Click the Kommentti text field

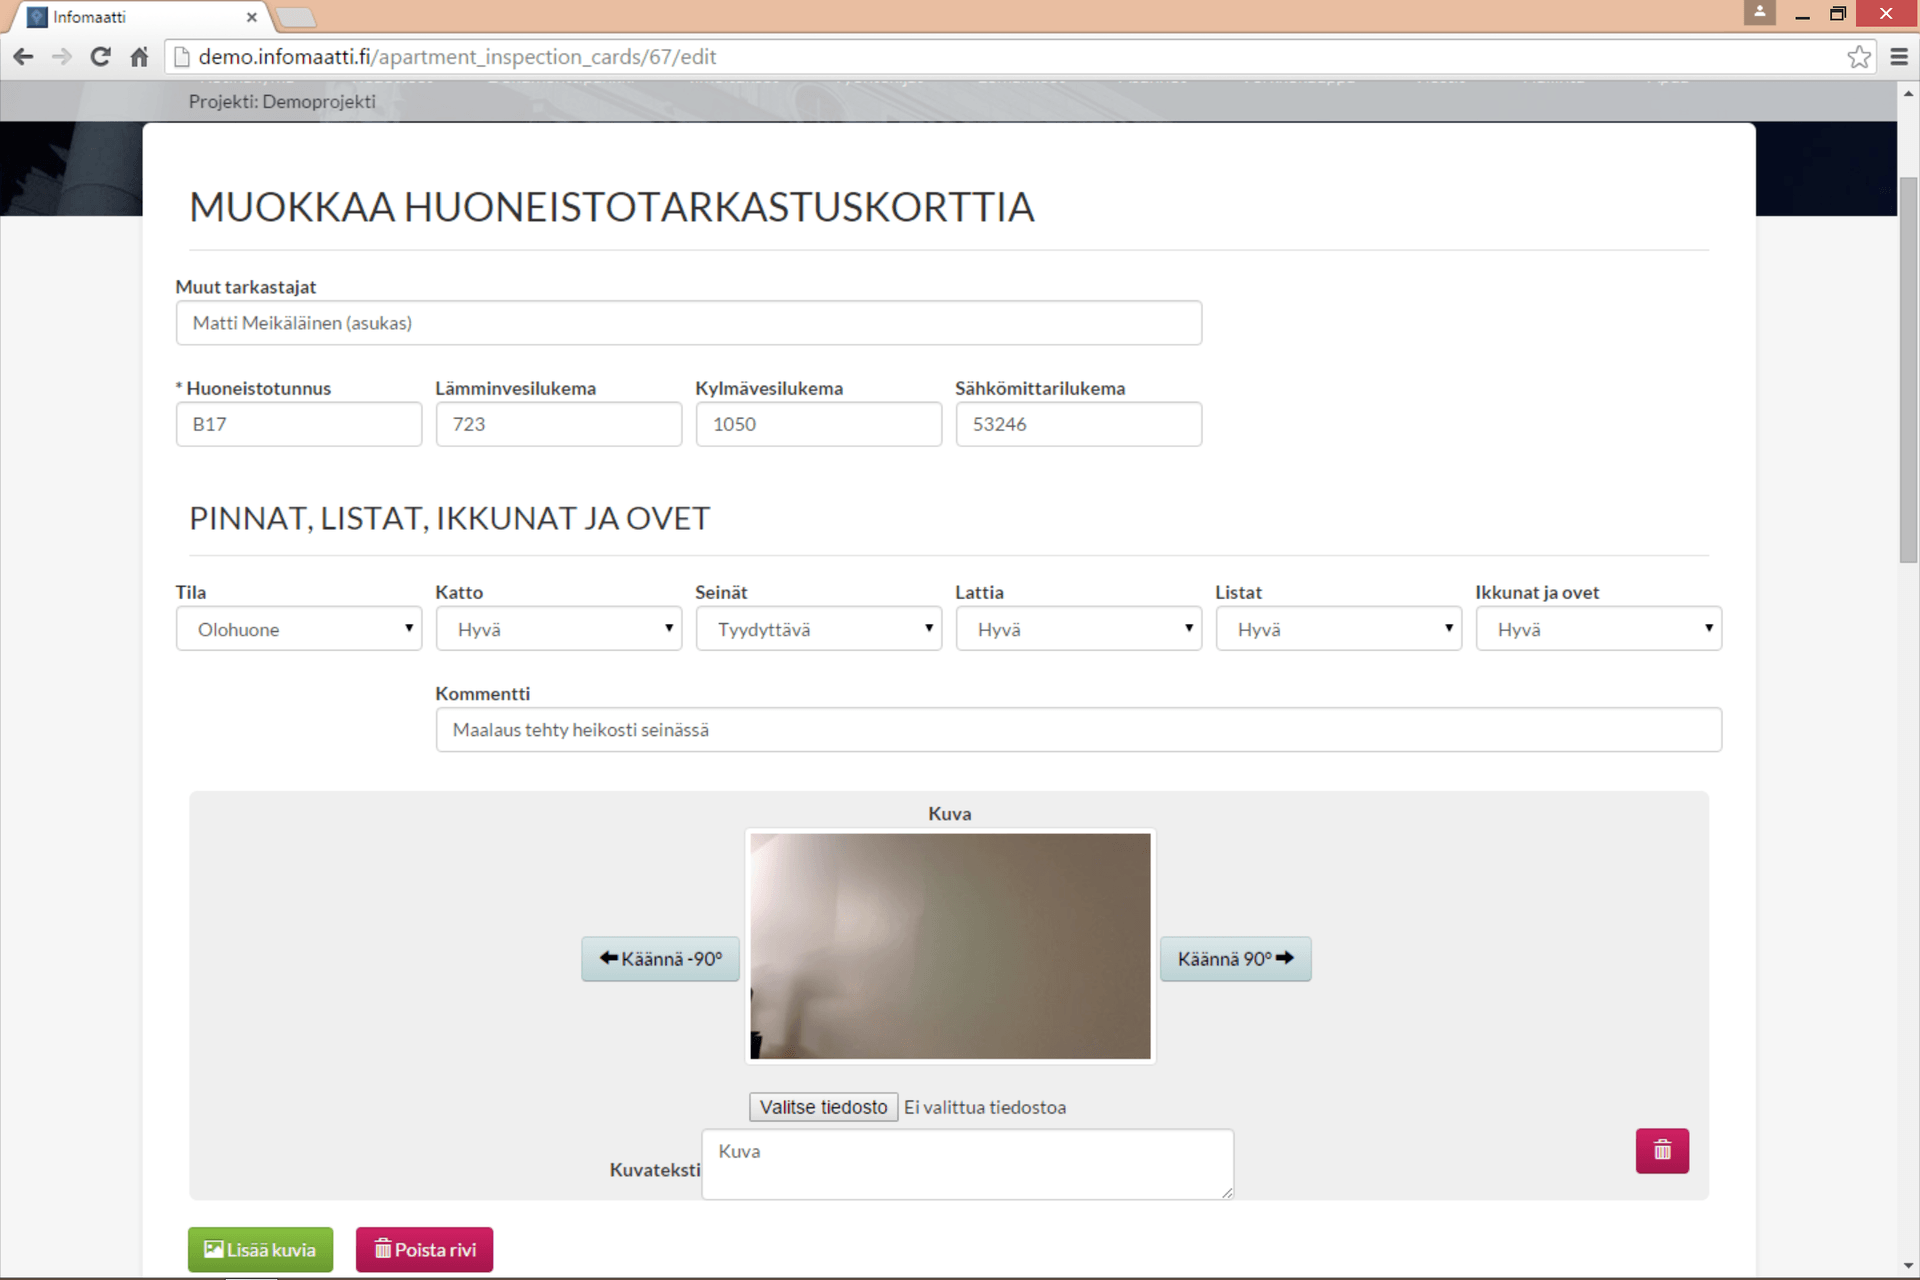point(1079,730)
